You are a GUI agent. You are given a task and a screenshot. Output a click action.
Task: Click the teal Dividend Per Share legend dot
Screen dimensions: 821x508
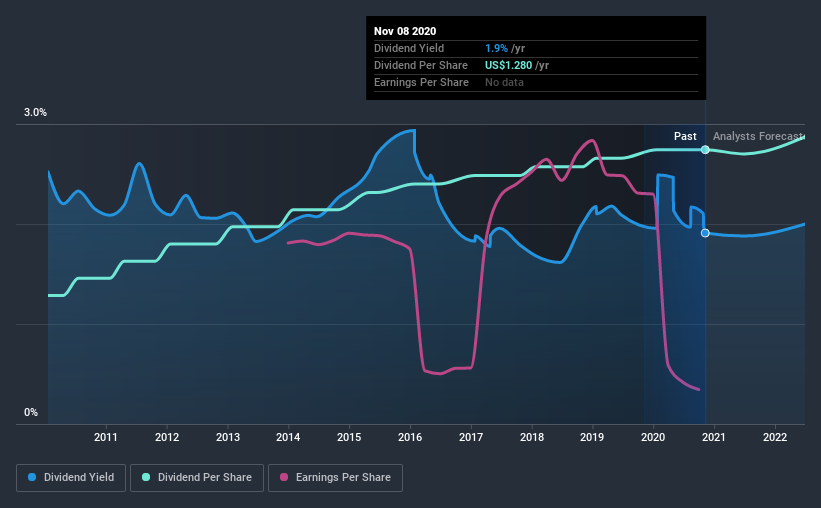coord(146,477)
